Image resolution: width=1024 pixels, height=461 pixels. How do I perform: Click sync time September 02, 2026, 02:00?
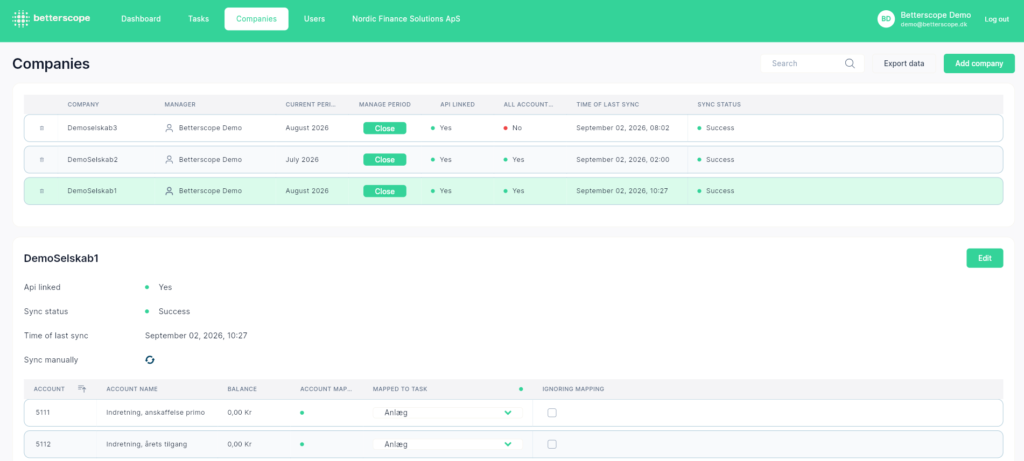coord(622,159)
